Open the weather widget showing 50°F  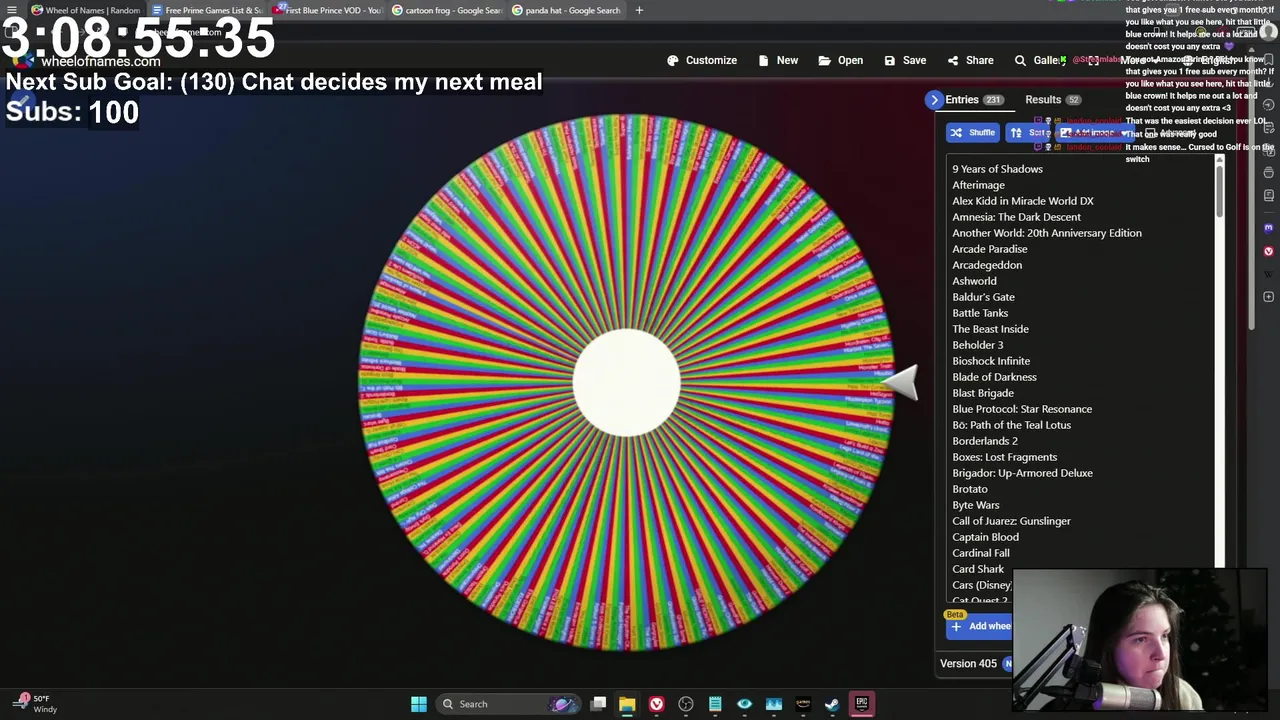tap(36, 704)
